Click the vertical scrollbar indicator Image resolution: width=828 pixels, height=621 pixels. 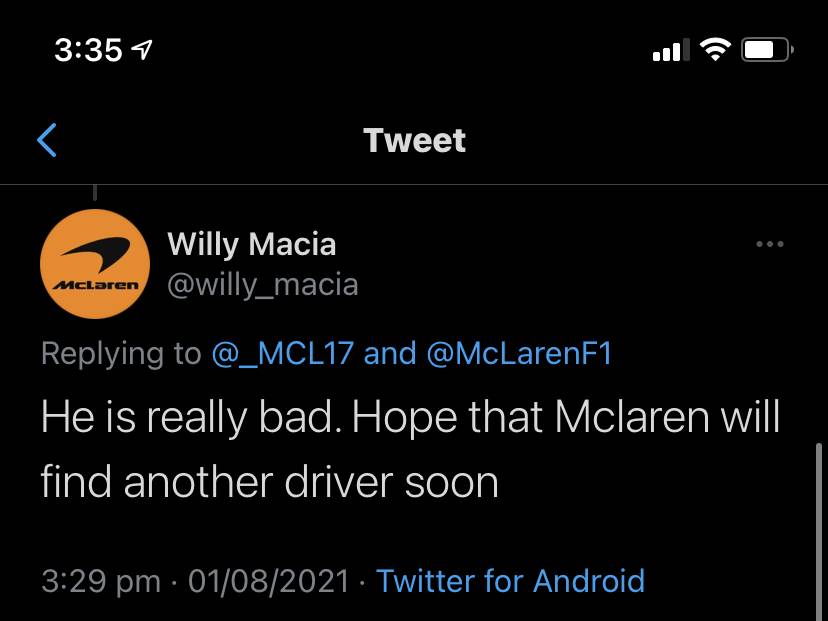pos(818,532)
